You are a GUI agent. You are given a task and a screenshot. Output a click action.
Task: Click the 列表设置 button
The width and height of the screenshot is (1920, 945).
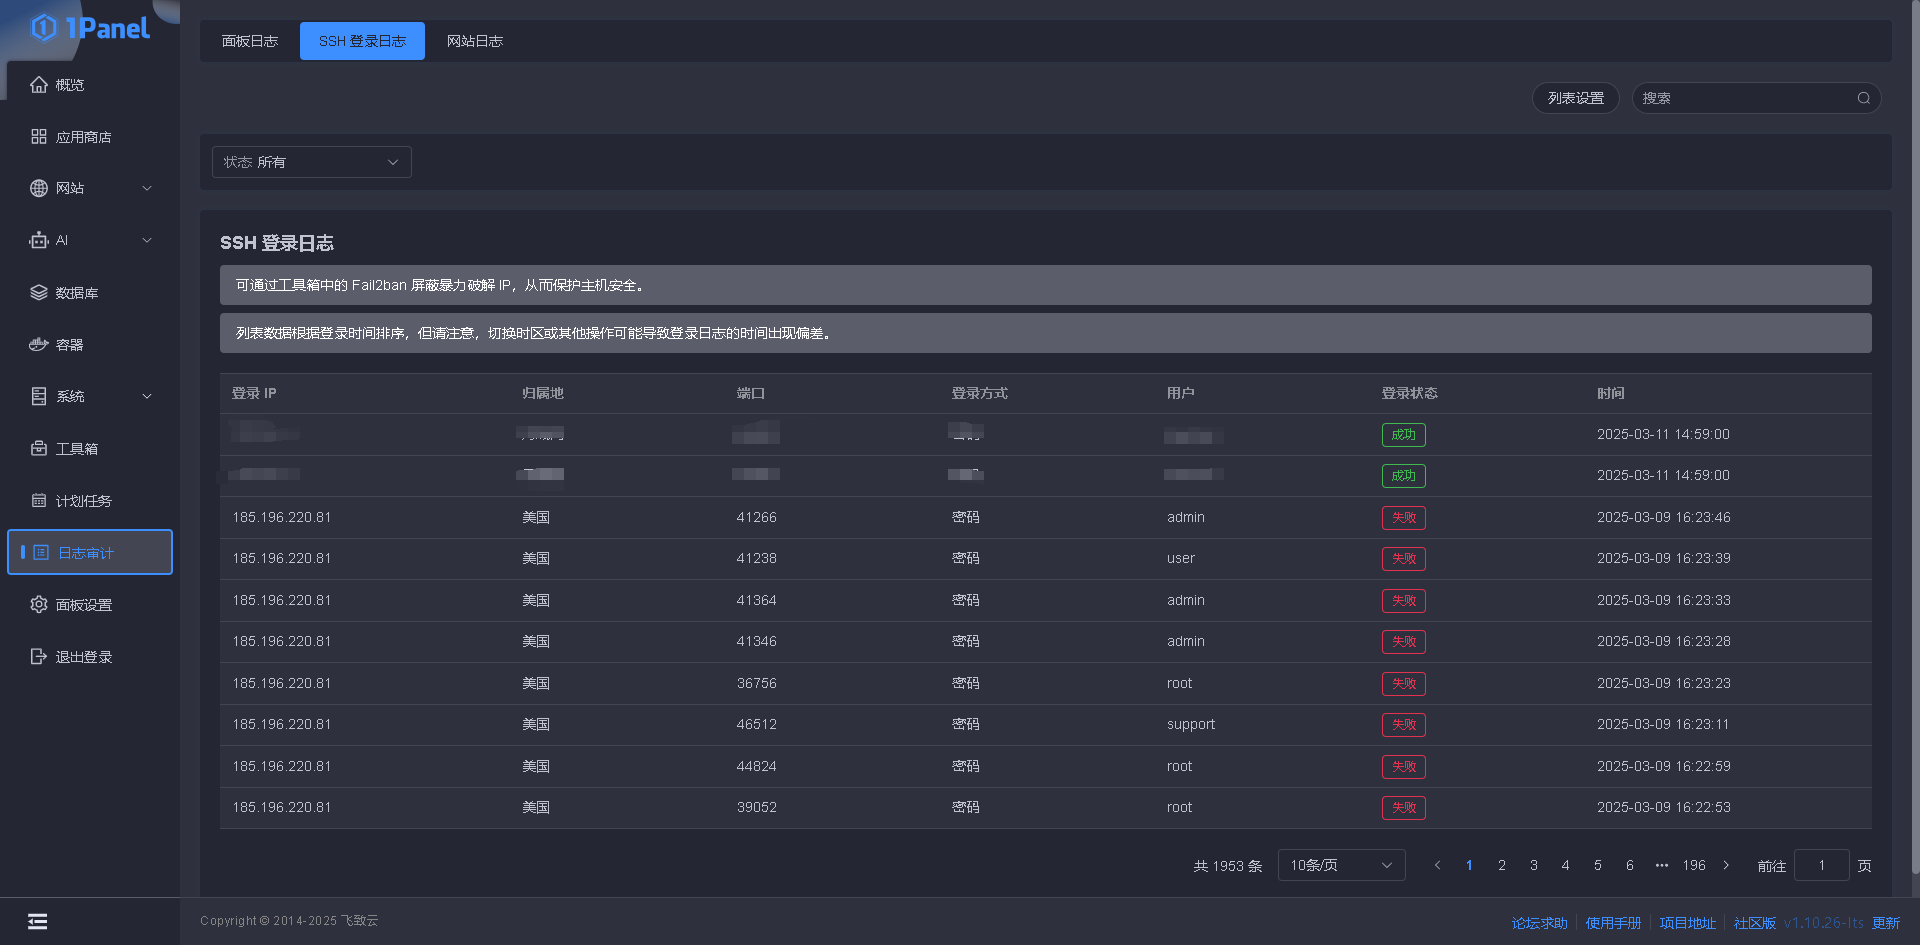tap(1575, 98)
